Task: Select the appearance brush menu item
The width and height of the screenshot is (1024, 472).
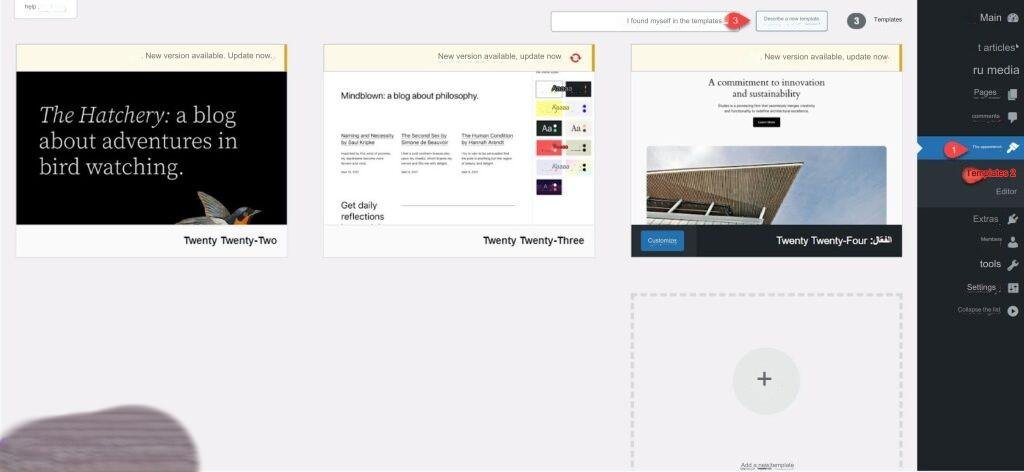Action: coord(972,148)
